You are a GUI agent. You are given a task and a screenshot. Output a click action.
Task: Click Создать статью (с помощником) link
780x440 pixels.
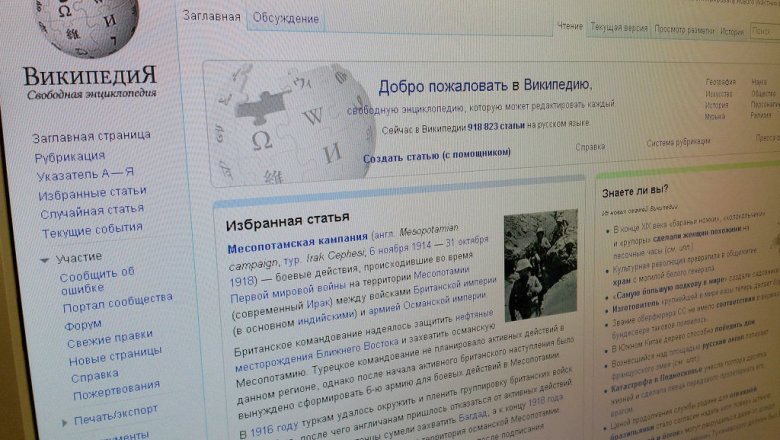coord(437,156)
